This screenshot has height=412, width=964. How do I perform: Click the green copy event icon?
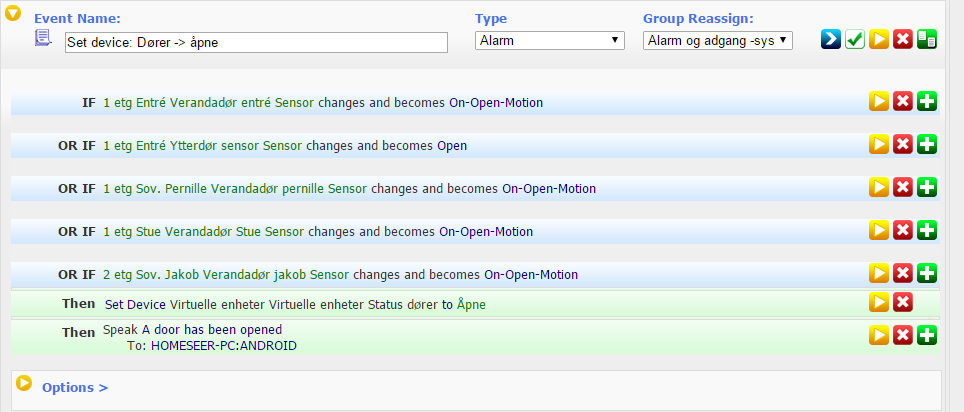coord(926,39)
